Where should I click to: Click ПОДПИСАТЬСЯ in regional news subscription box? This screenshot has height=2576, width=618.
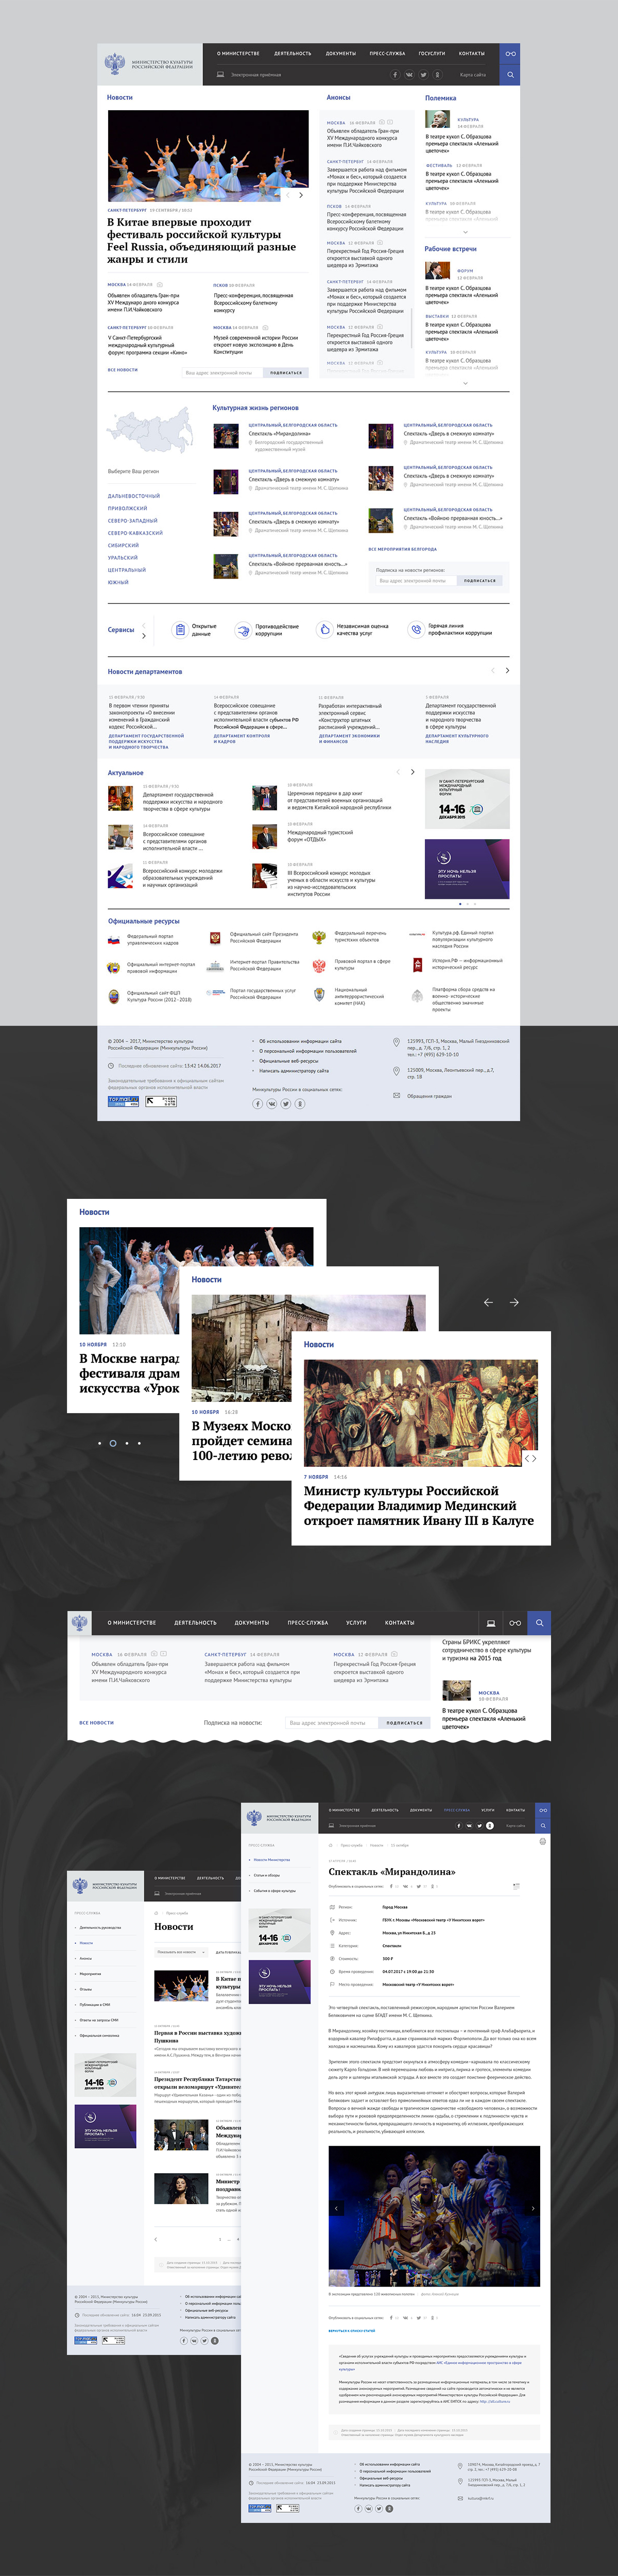point(480,580)
